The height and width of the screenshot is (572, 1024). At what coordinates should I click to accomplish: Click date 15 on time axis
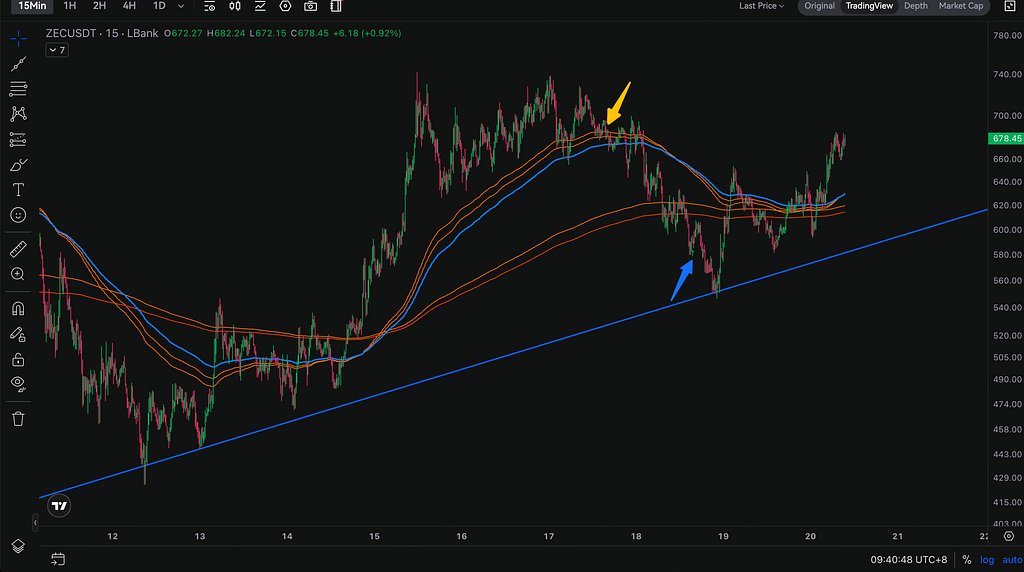374,536
